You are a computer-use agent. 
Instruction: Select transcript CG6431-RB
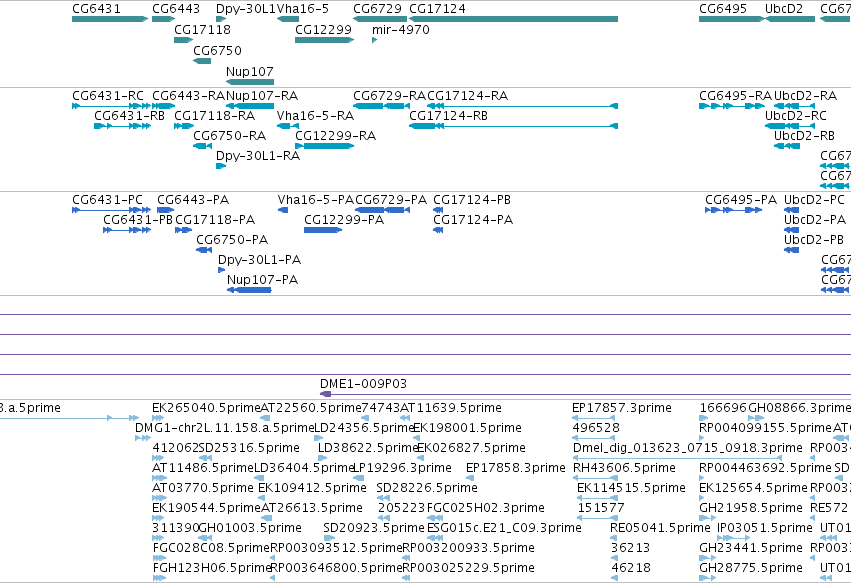point(123,126)
